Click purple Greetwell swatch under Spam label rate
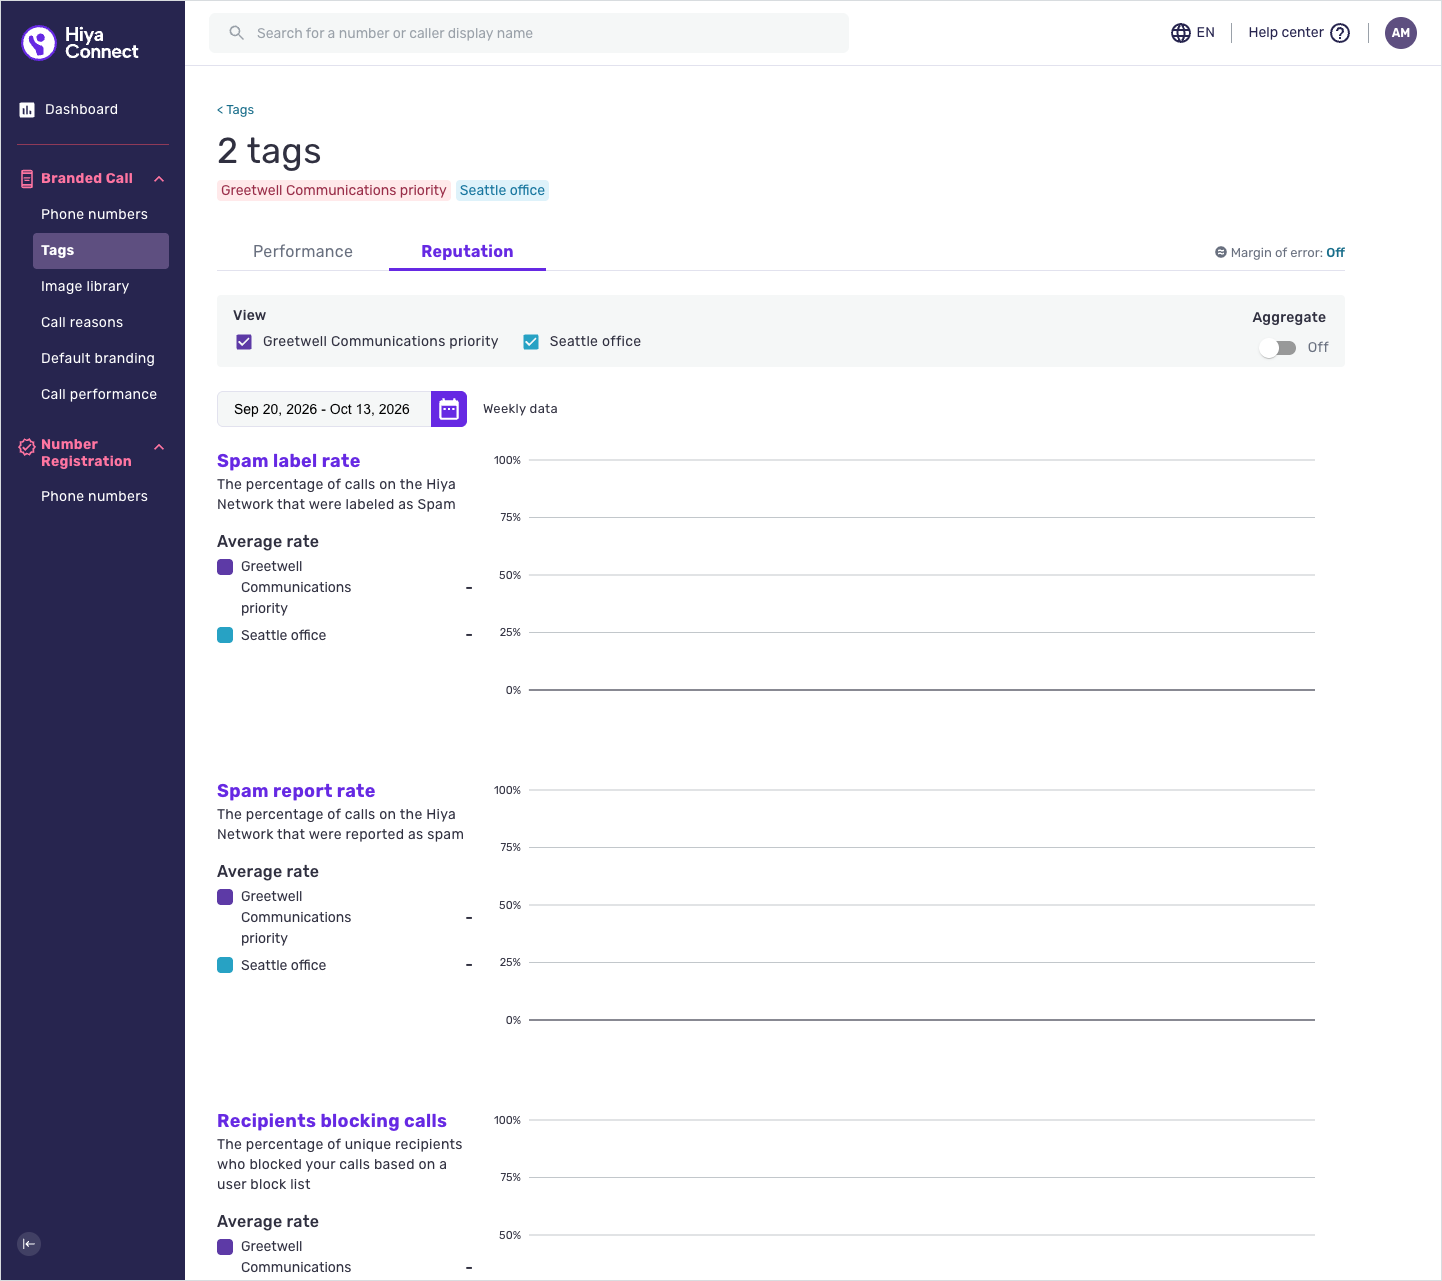 coord(225,567)
